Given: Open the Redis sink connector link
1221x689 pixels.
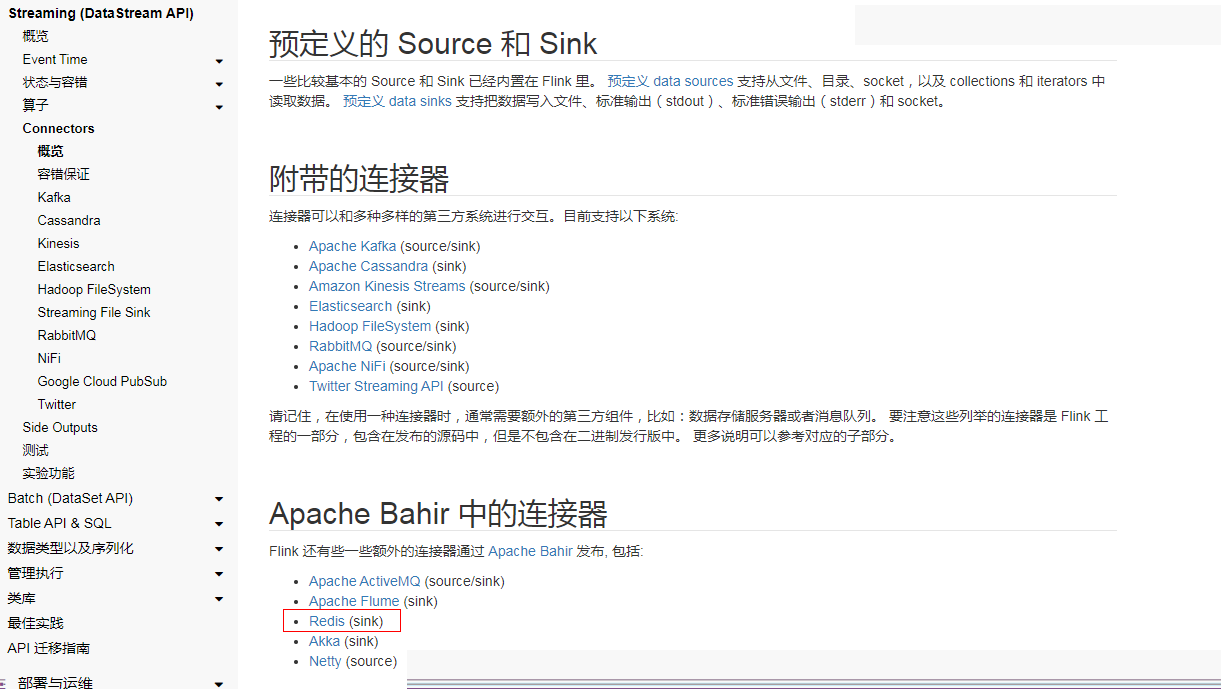Looking at the screenshot, I should point(327,621).
